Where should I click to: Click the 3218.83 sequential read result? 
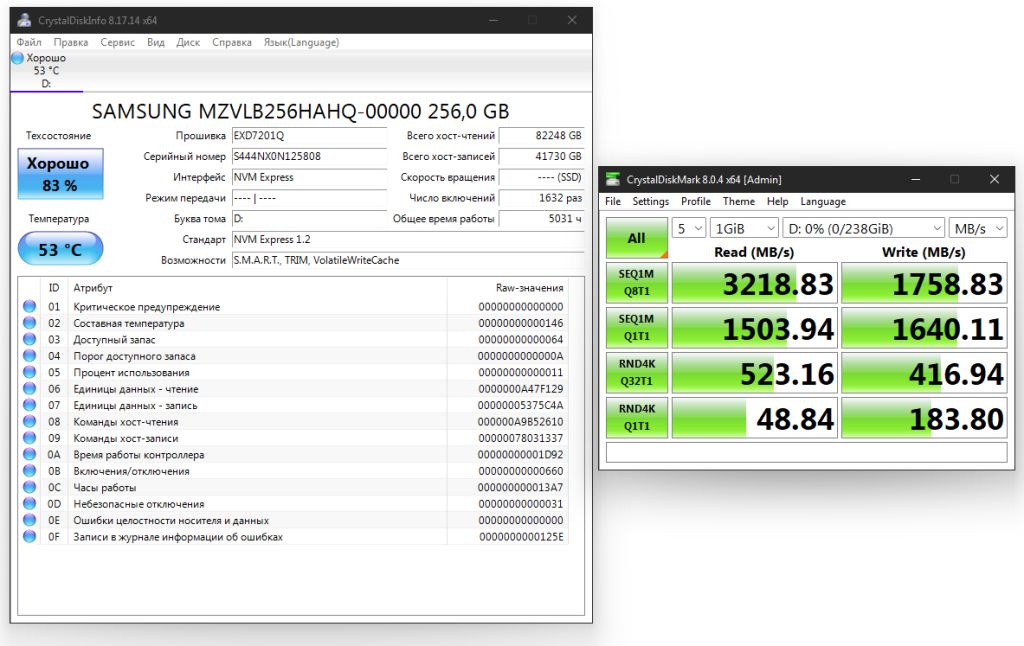pos(755,283)
